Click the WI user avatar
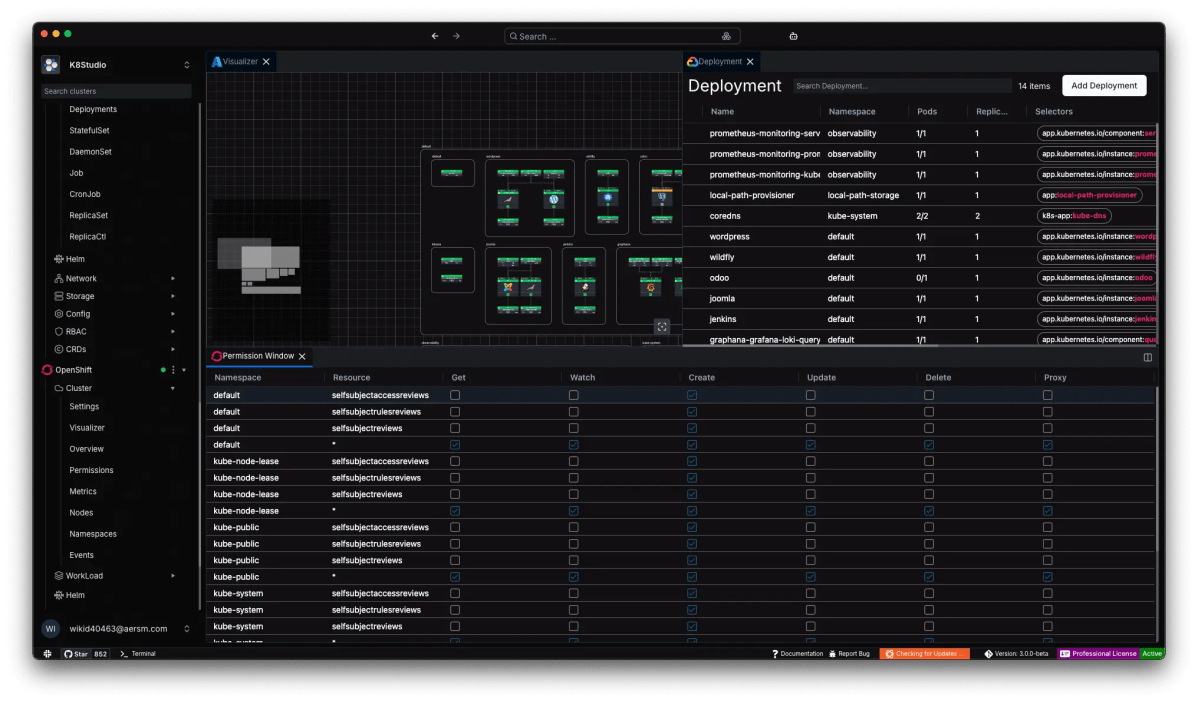Screen dimensions: 1198x703 [x=50, y=629]
